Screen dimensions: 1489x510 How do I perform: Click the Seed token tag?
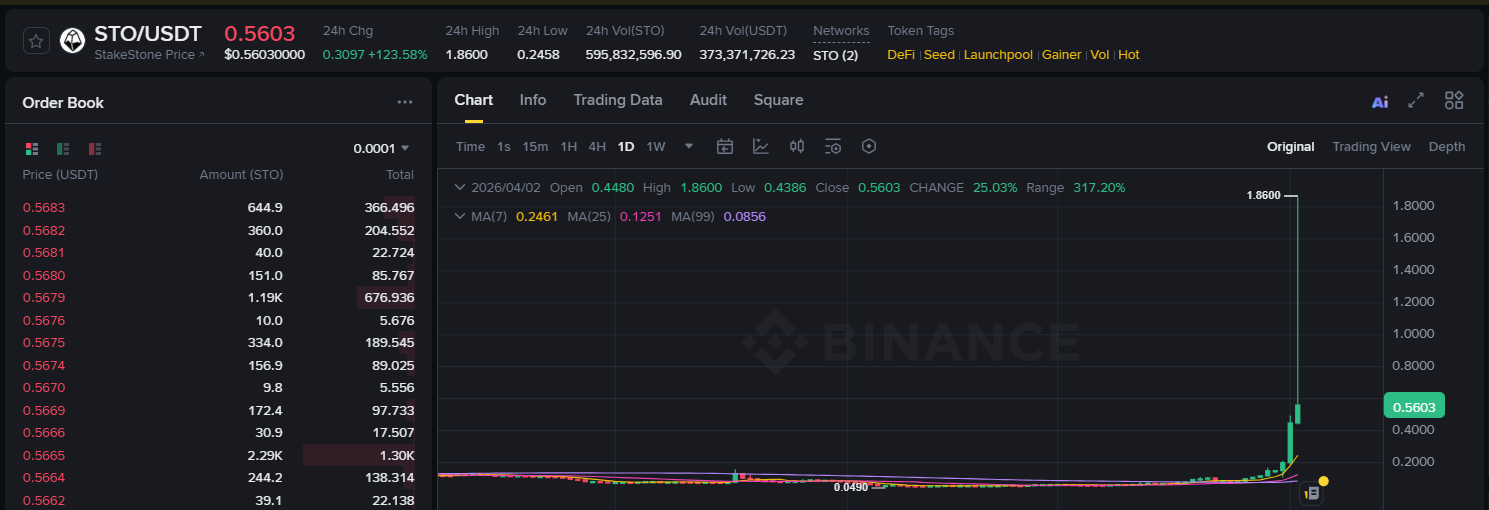coord(939,55)
